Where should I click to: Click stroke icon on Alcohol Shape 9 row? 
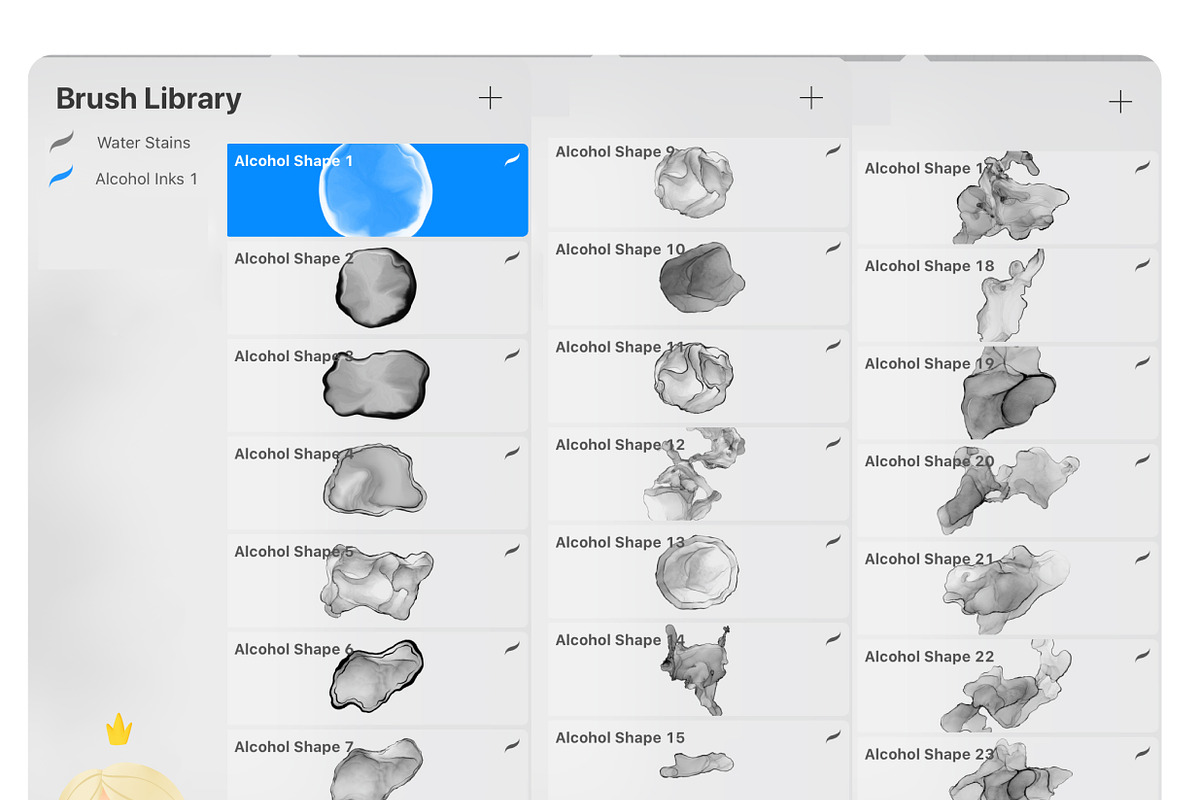tap(833, 151)
